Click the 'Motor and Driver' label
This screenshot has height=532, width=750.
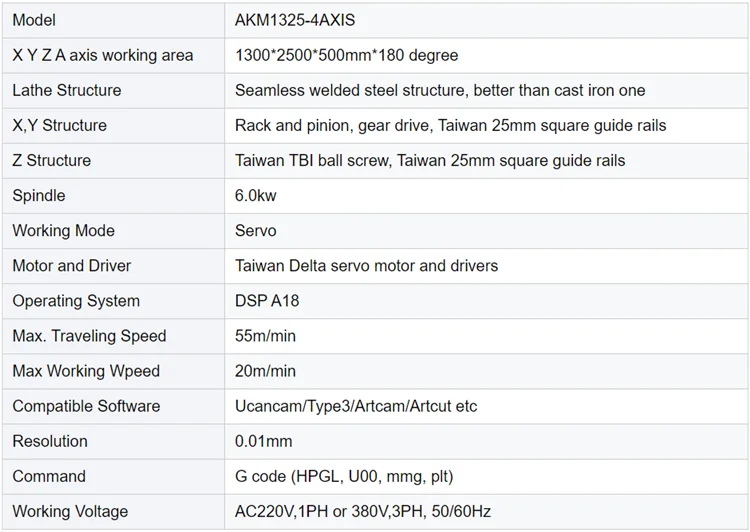[x=72, y=266]
